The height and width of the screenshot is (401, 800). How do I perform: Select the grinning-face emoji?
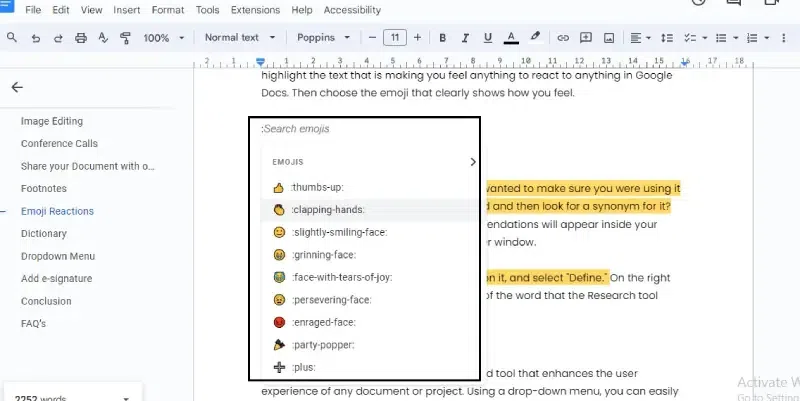coord(368,255)
